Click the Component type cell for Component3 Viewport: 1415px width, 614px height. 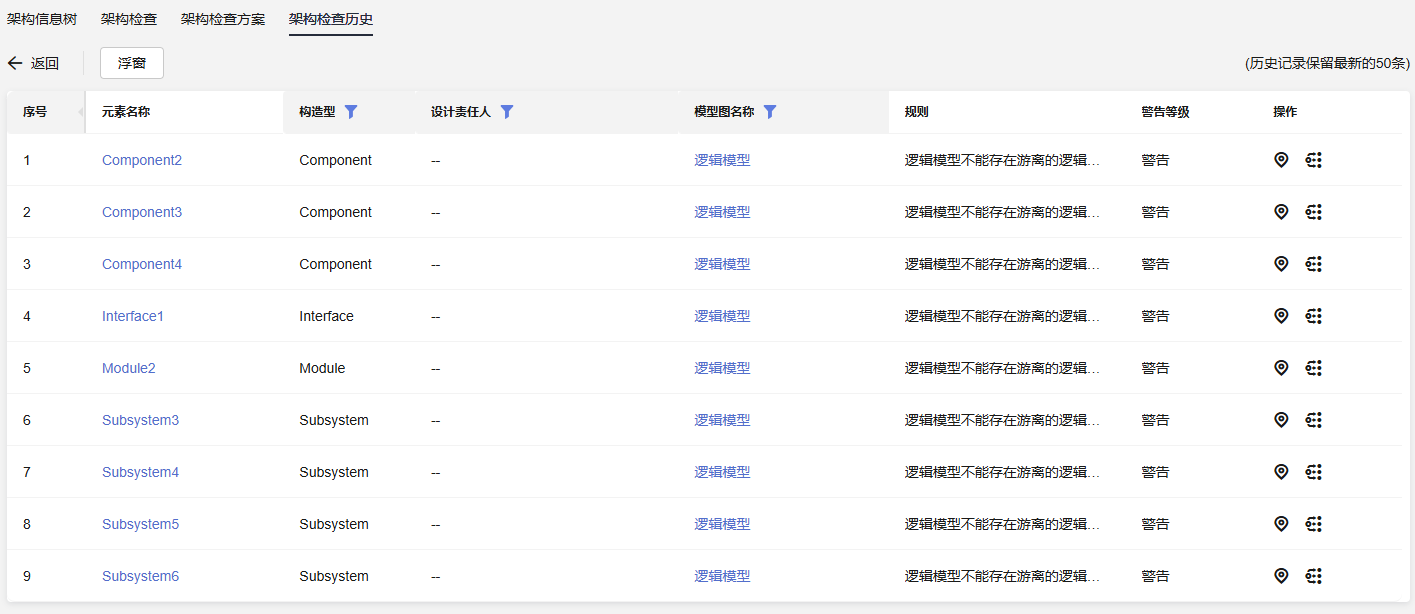click(335, 212)
